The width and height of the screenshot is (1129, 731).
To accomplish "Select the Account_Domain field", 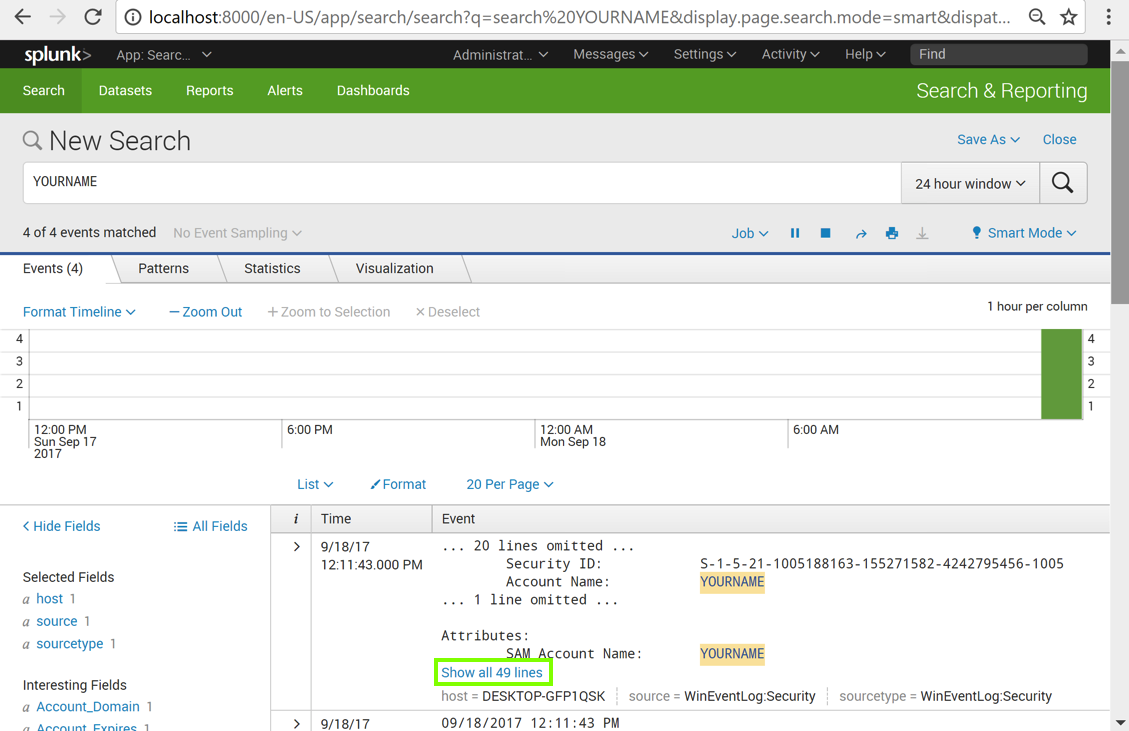I will pos(88,707).
